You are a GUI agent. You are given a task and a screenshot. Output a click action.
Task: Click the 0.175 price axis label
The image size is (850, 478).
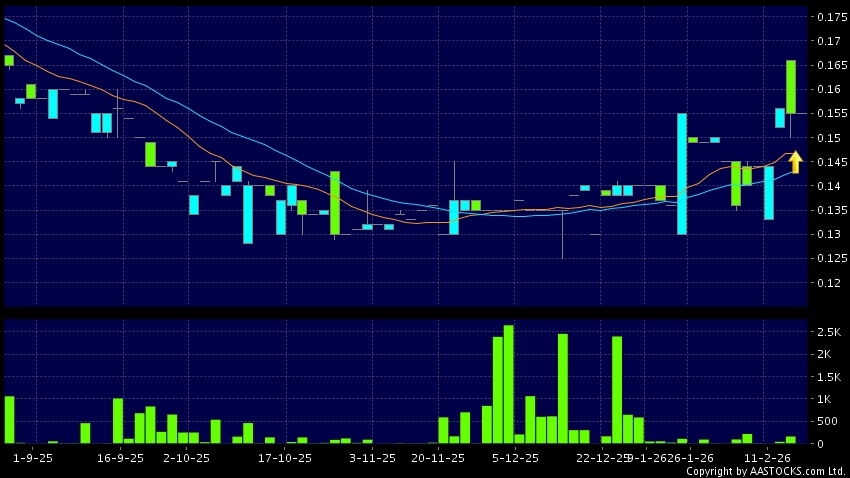831,18
